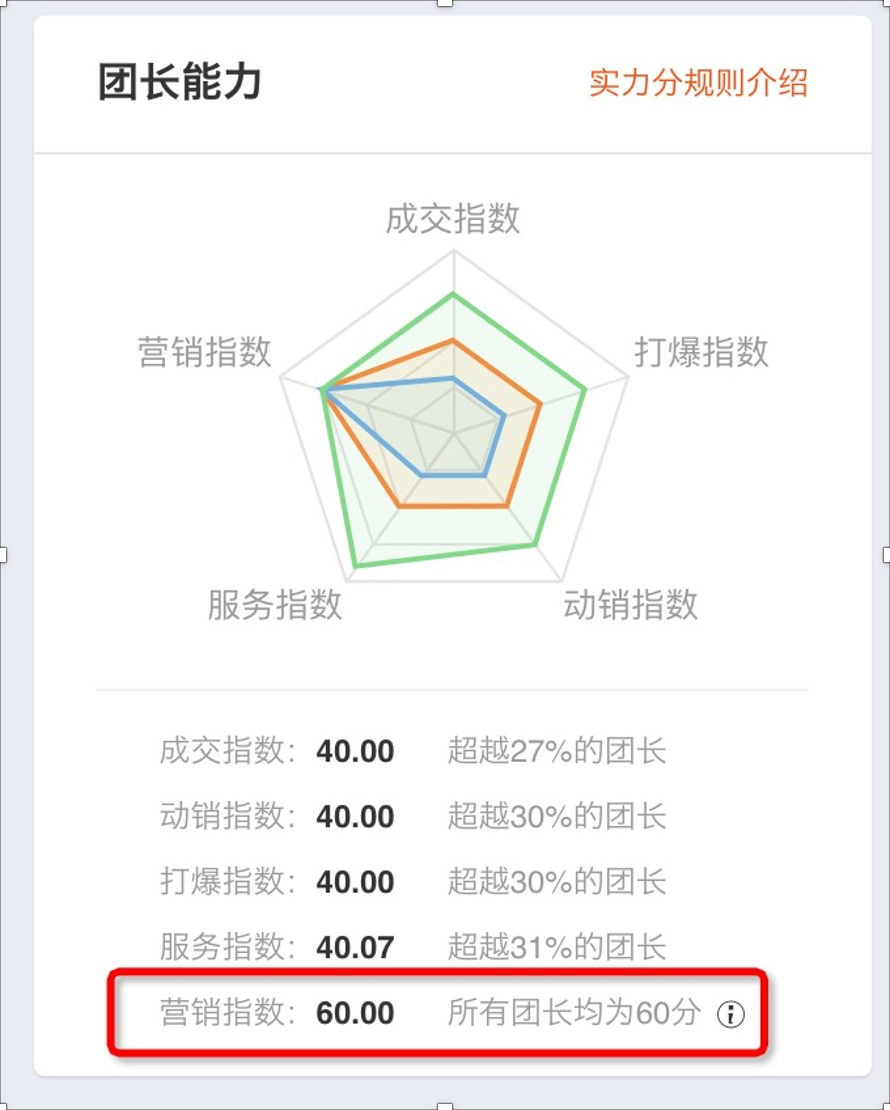Click the blue polygon's top vertex on radar
Viewport: 890px width, 1110px height.
(453, 378)
